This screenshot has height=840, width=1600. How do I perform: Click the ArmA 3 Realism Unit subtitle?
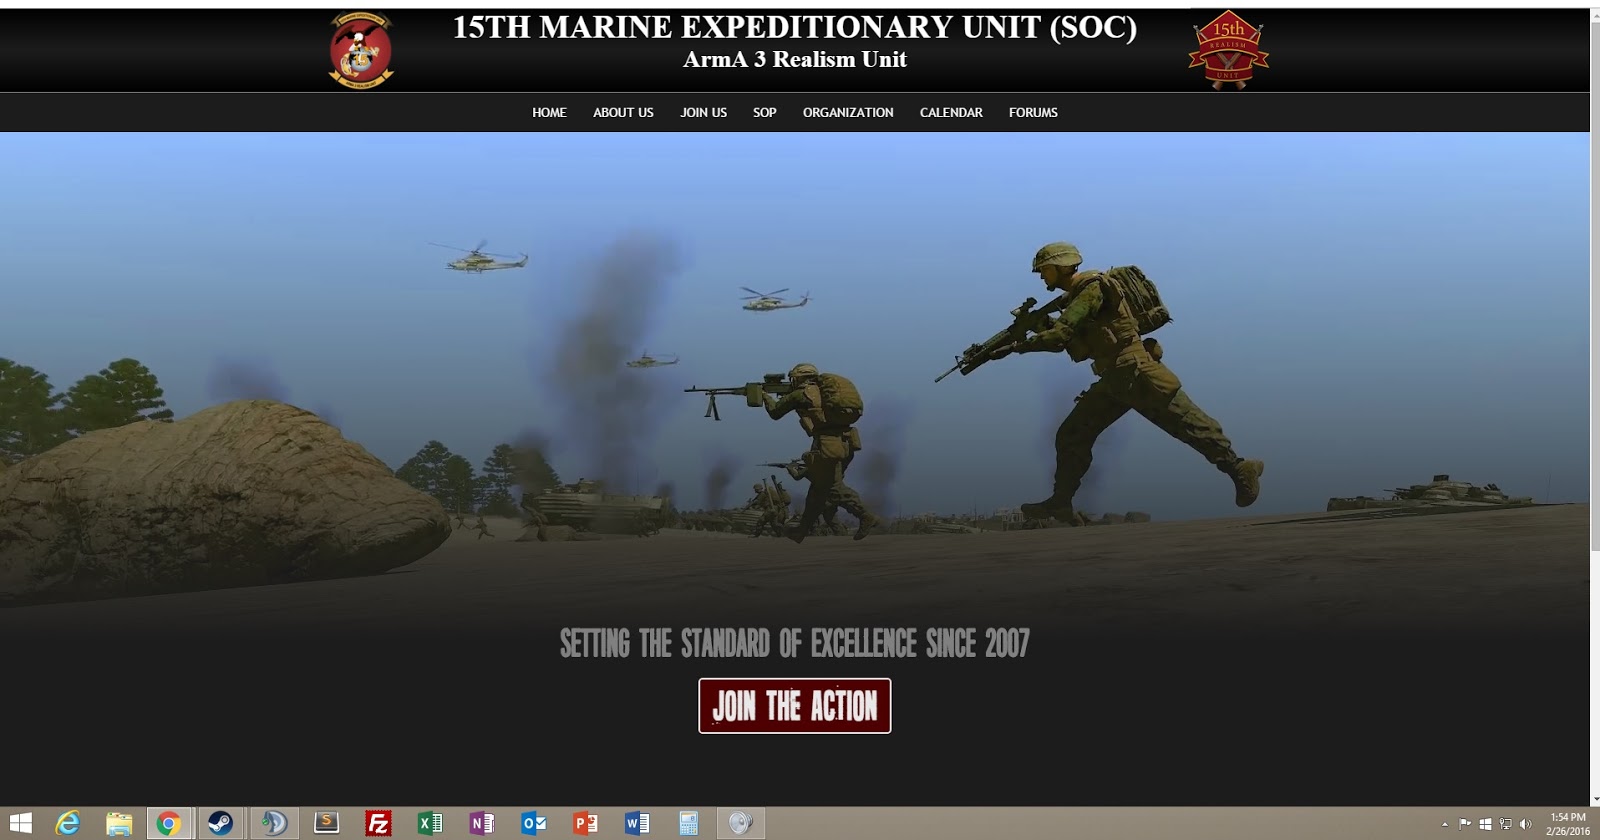click(x=795, y=60)
